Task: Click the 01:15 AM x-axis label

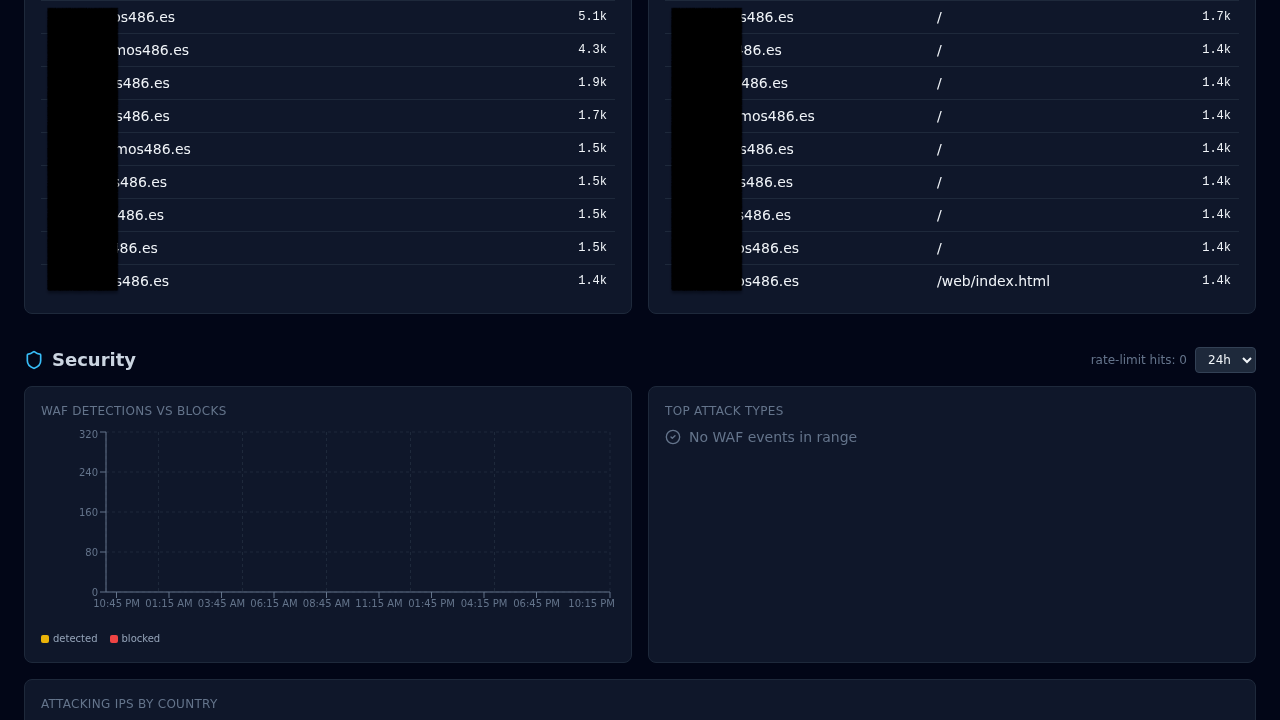Action: [169, 604]
